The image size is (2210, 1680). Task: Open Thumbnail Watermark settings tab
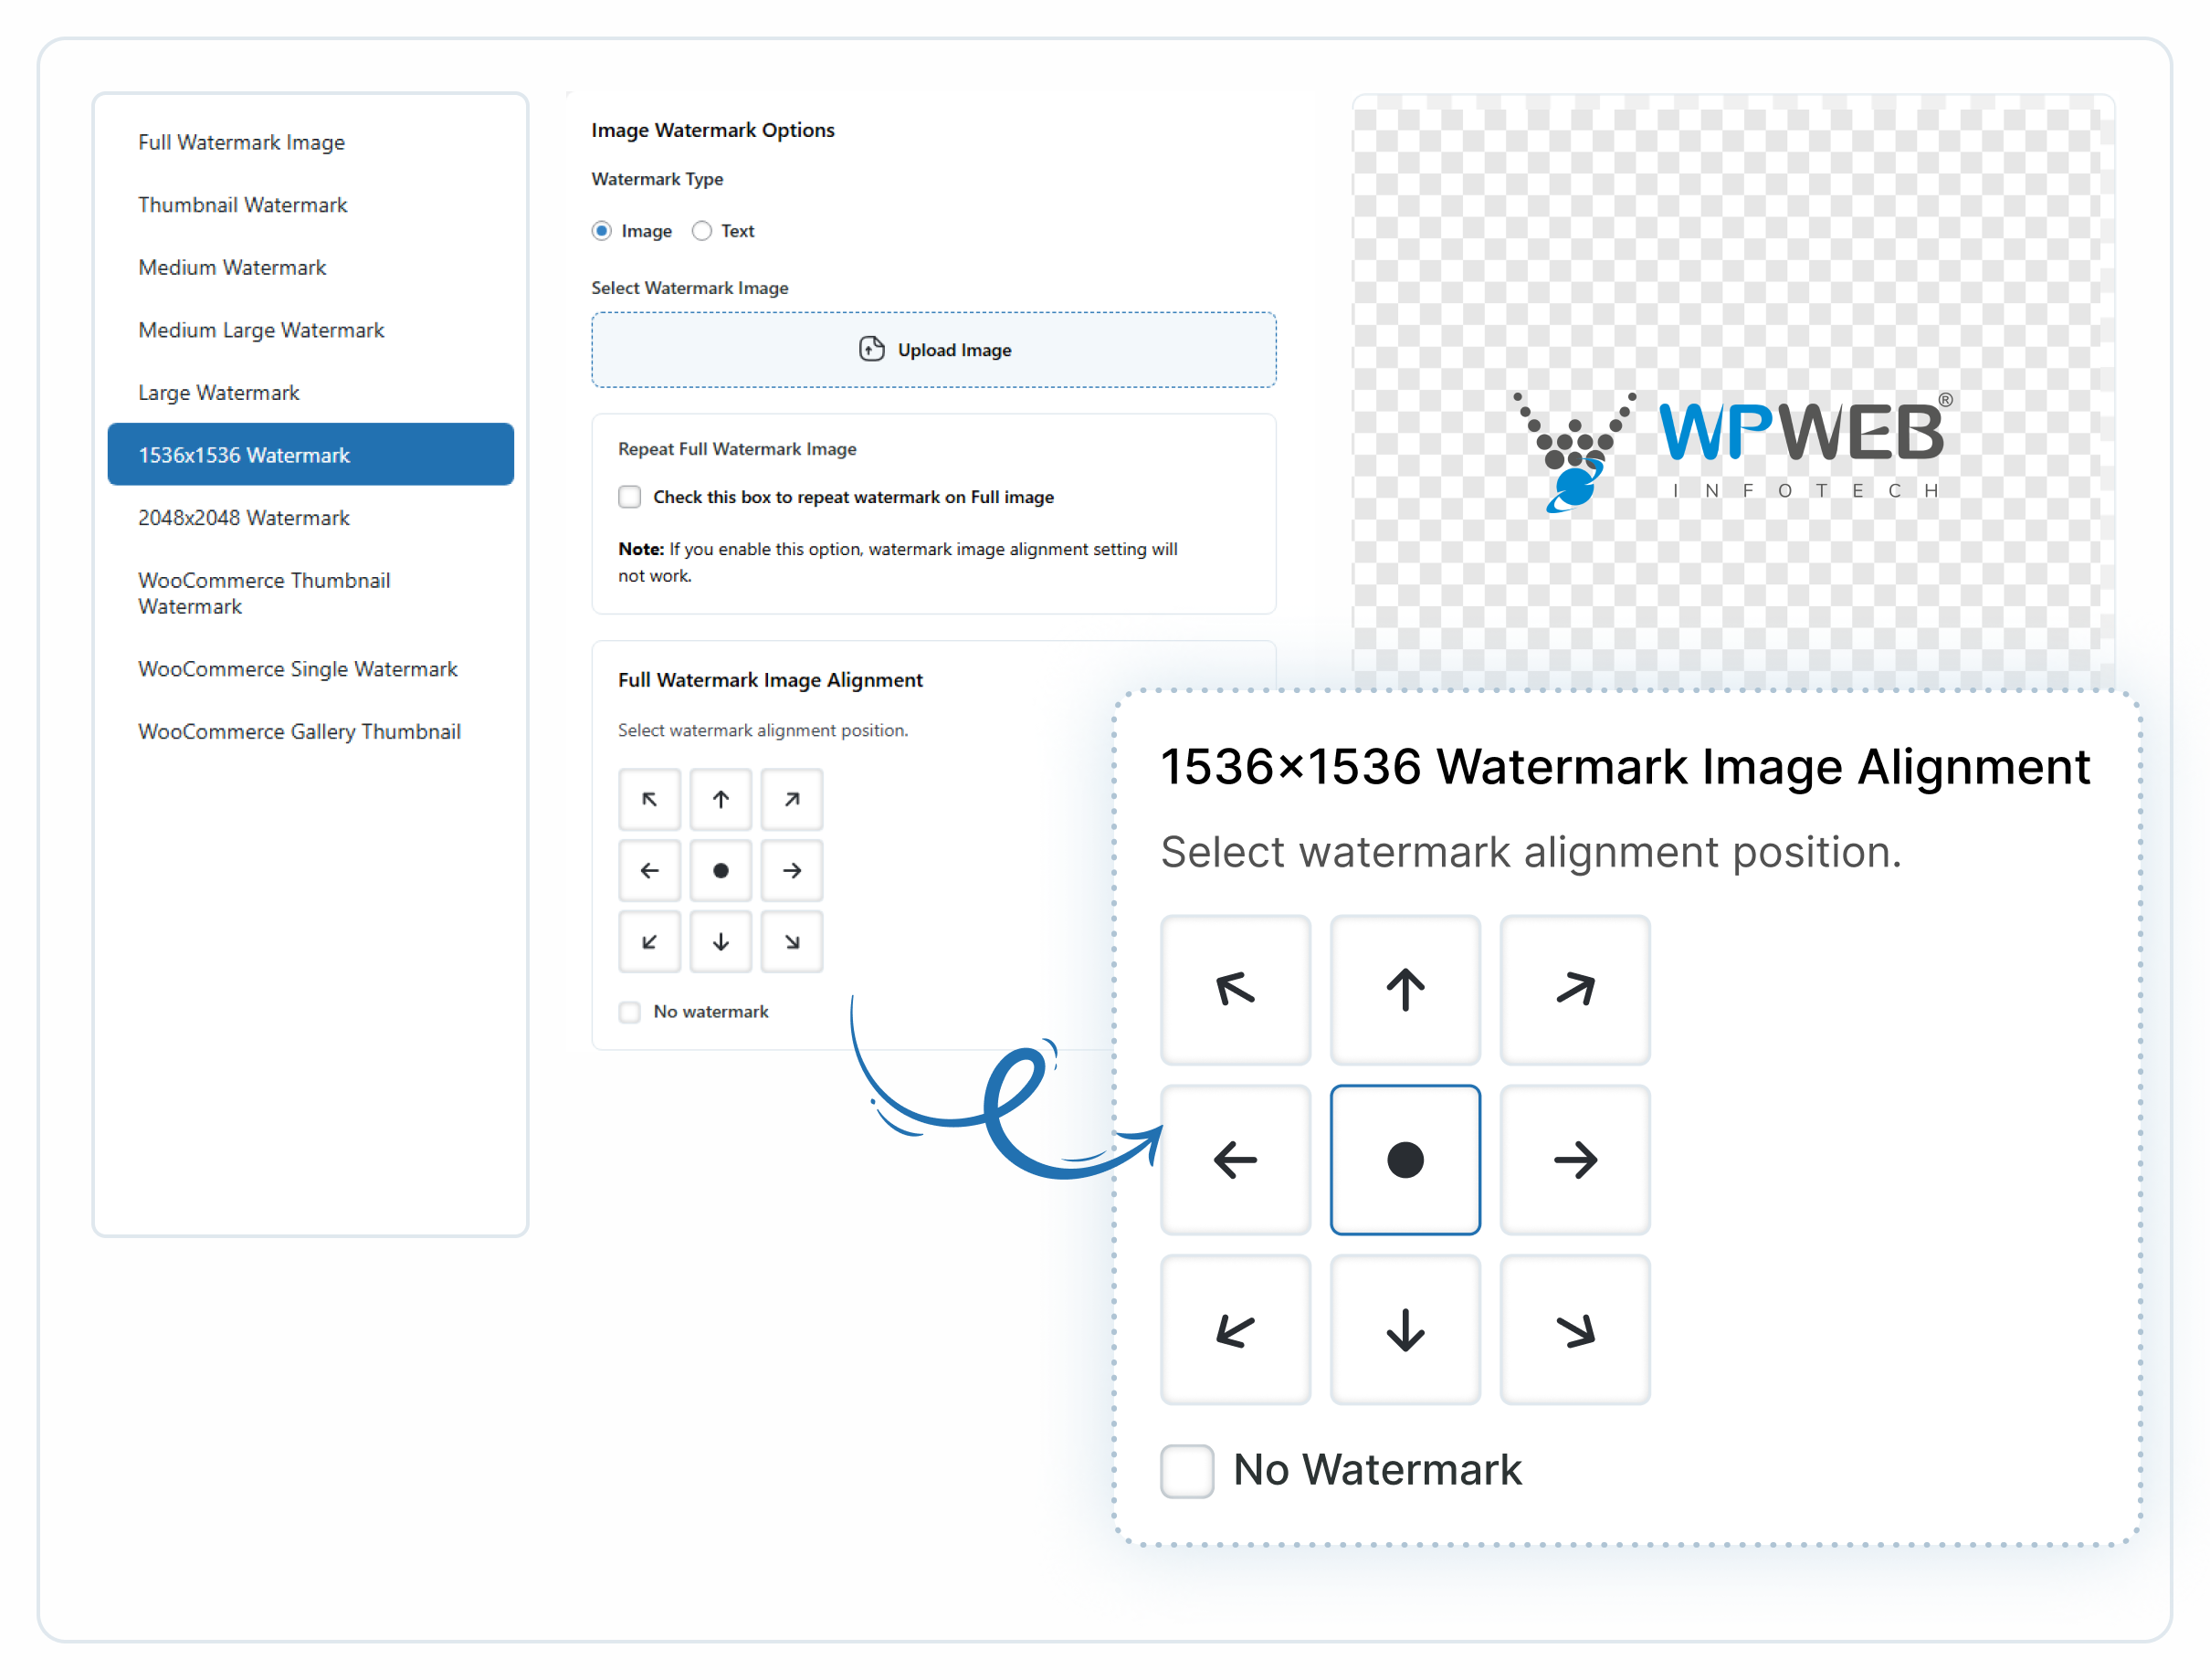[243, 205]
